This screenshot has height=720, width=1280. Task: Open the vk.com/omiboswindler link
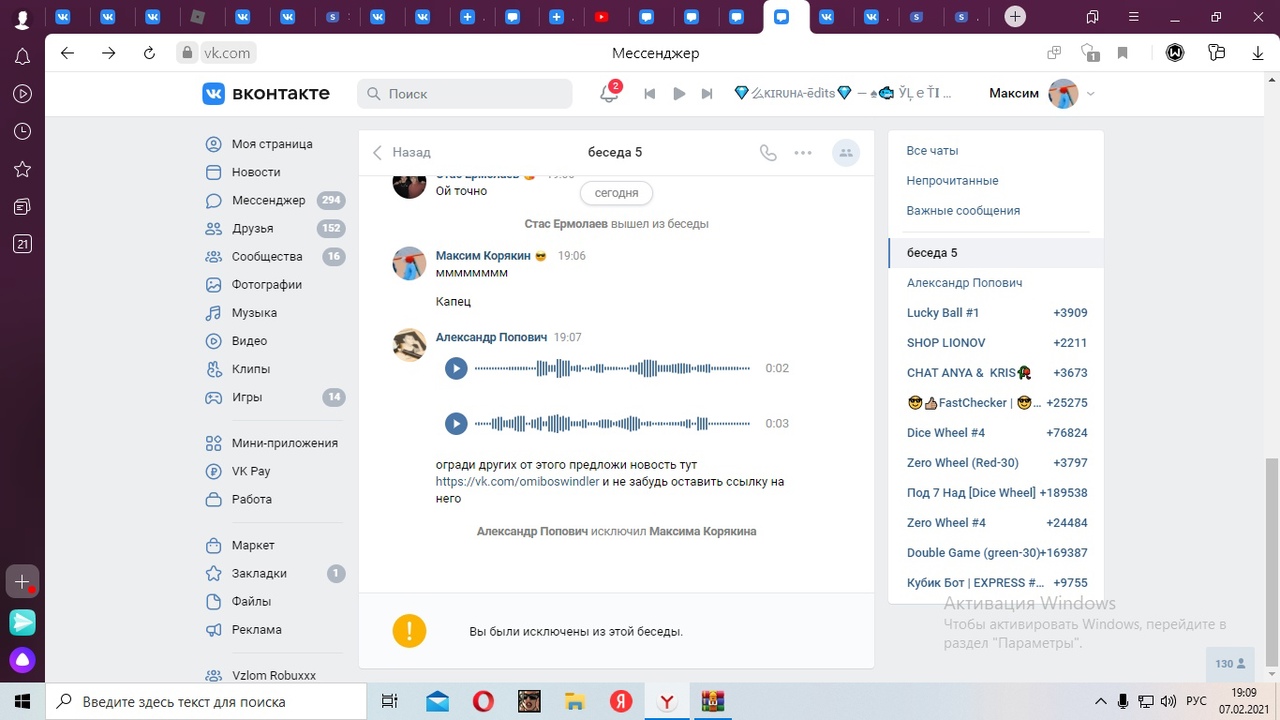pyautogui.click(x=517, y=481)
